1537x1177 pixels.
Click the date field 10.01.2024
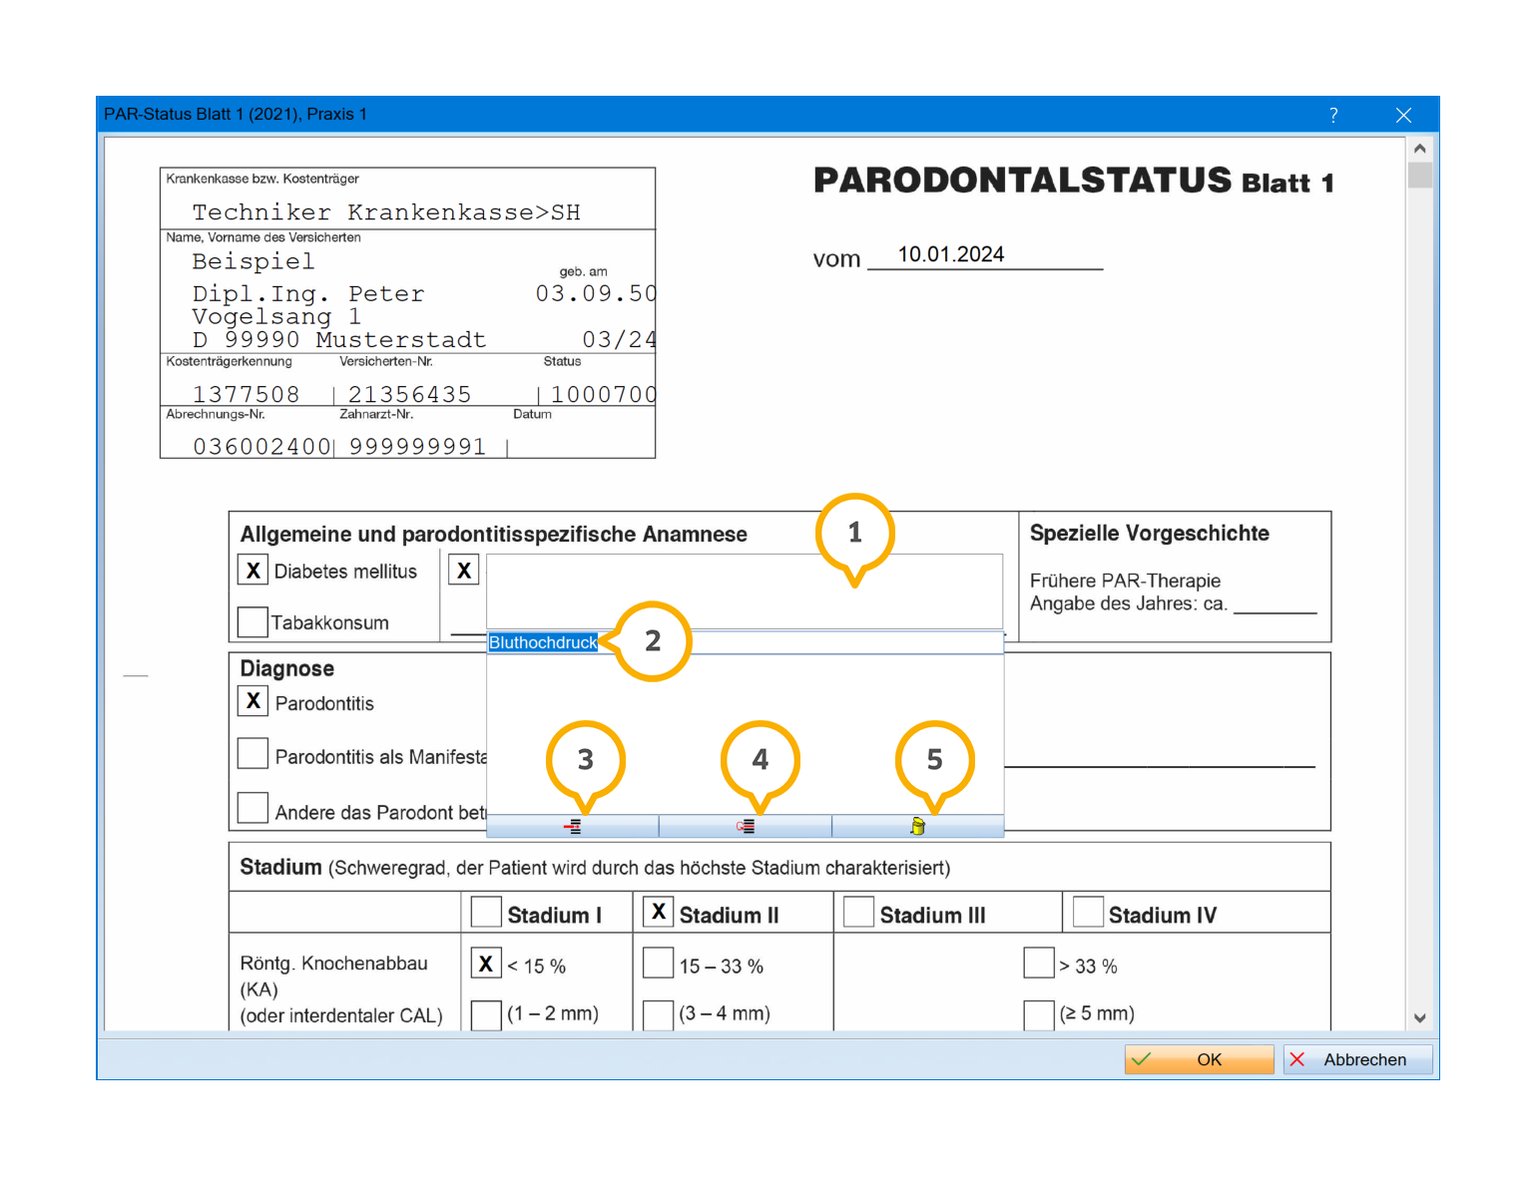click(x=985, y=255)
